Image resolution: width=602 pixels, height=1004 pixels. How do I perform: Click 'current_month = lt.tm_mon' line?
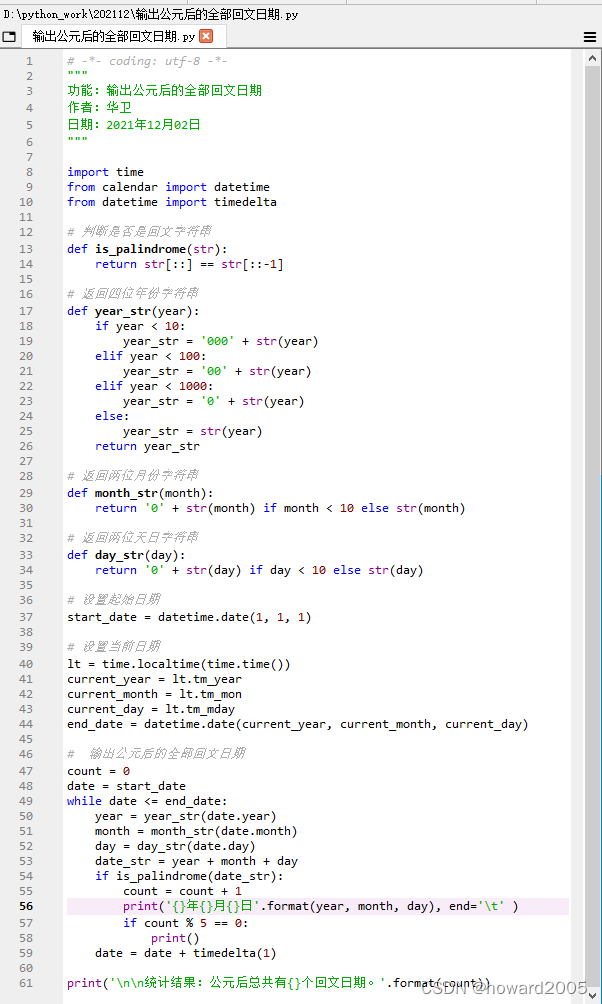(x=154, y=694)
